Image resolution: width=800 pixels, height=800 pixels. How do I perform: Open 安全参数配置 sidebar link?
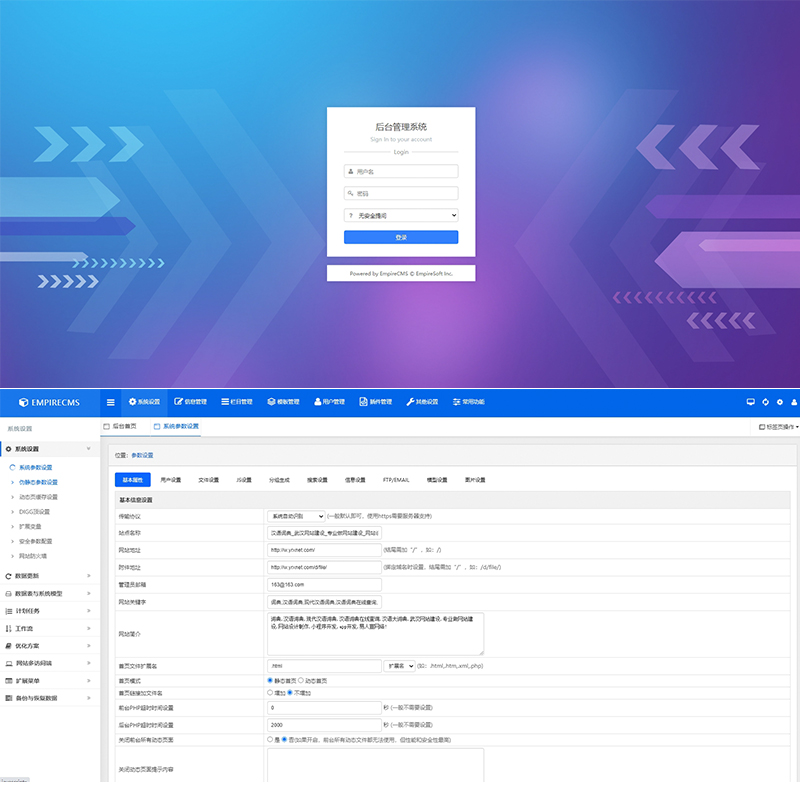[x=36, y=541]
